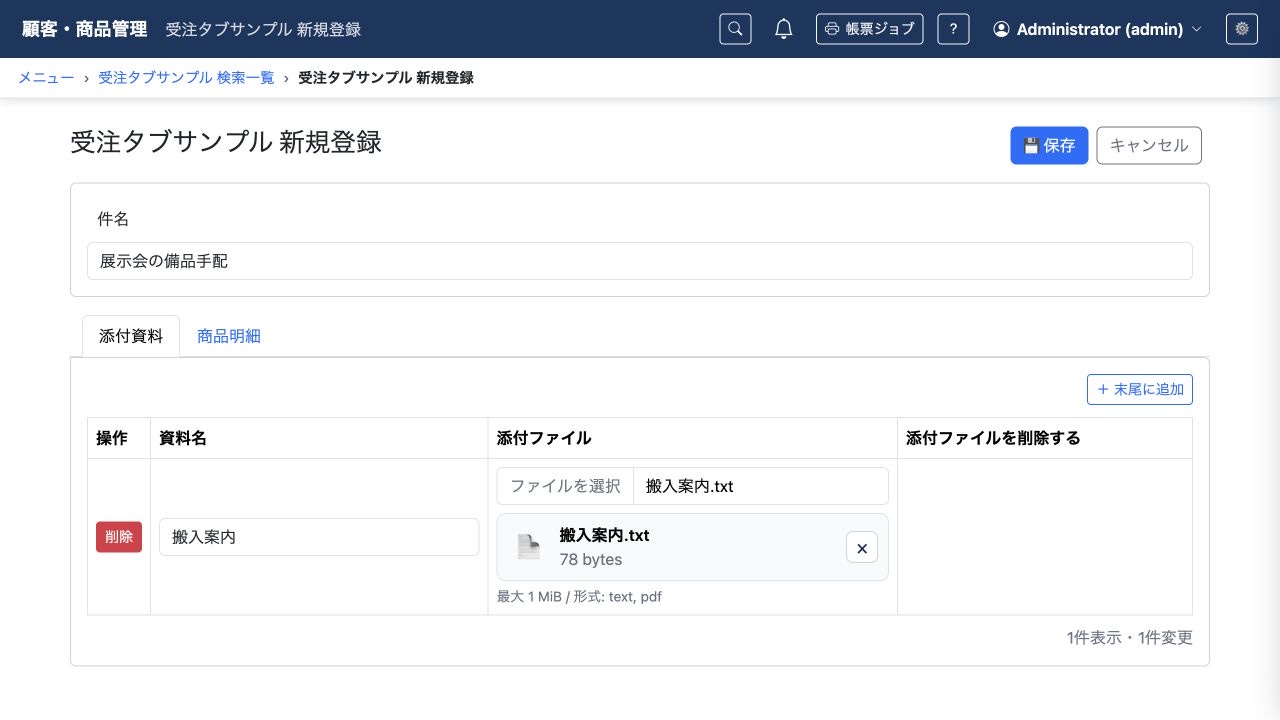Viewport: 1280px width, 720px height.
Task: Open notifications bell icon
Action: [x=784, y=29]
